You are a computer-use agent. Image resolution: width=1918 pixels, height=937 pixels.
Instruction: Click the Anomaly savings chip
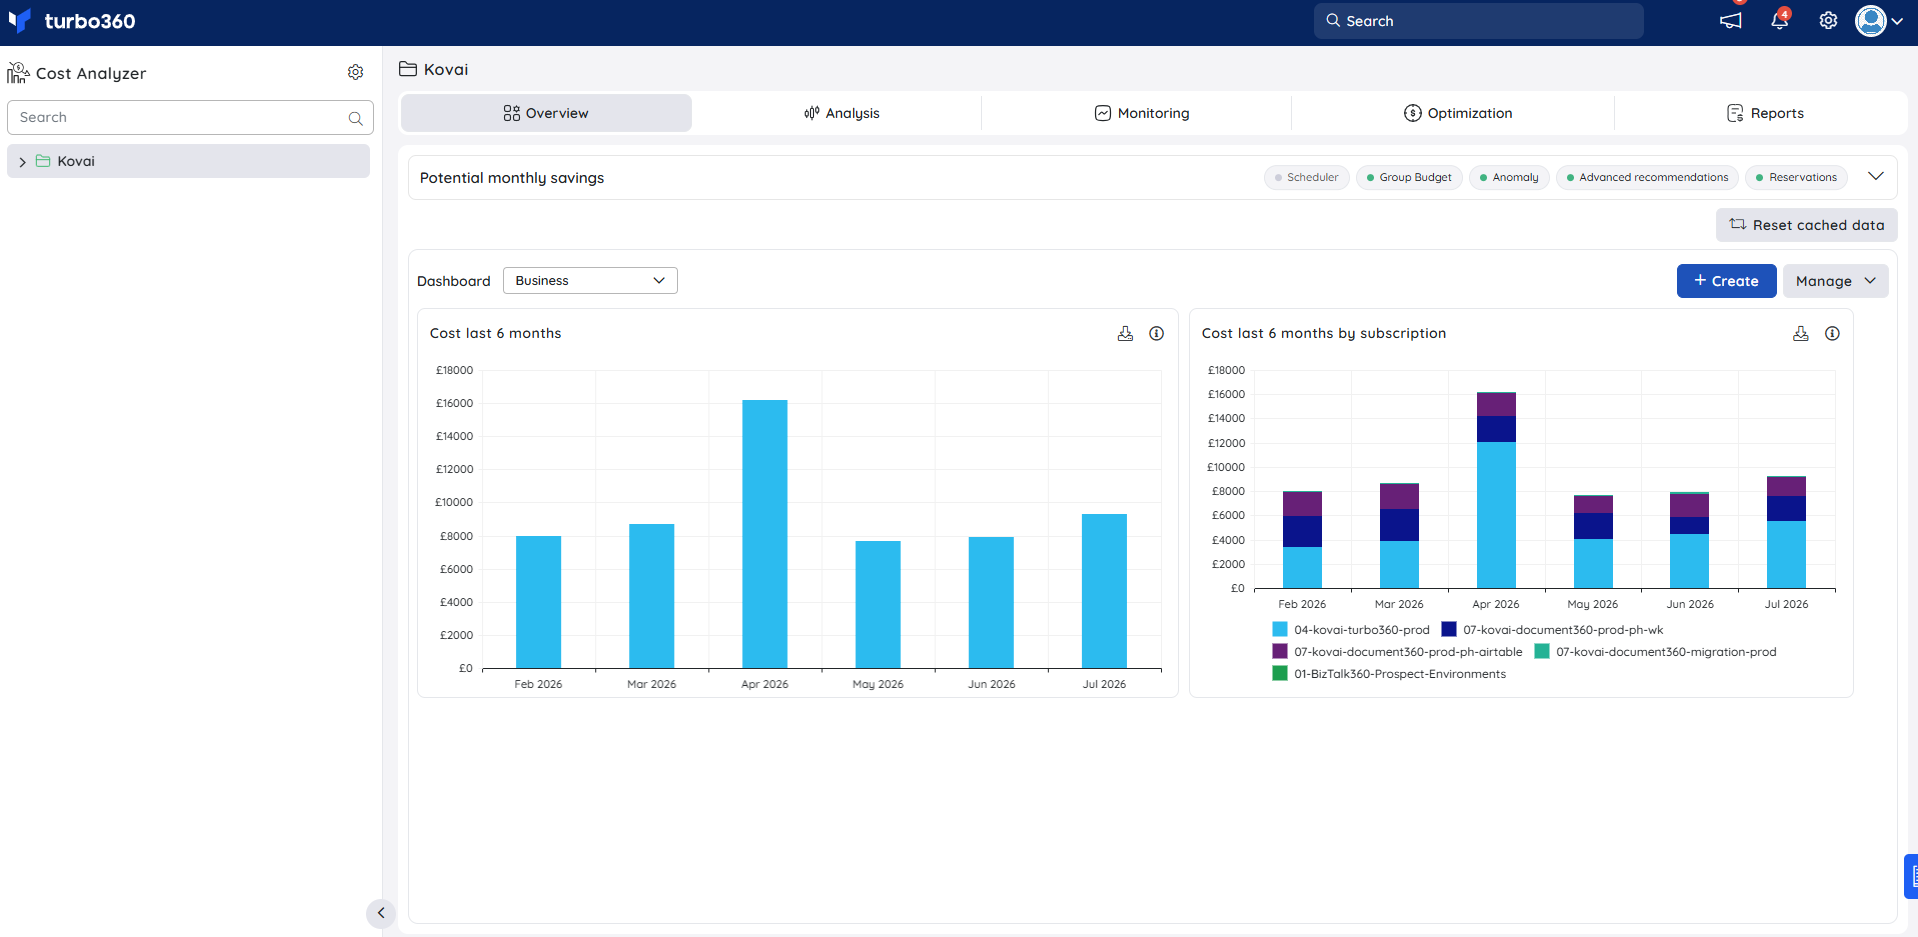(x=1510, y=177)
